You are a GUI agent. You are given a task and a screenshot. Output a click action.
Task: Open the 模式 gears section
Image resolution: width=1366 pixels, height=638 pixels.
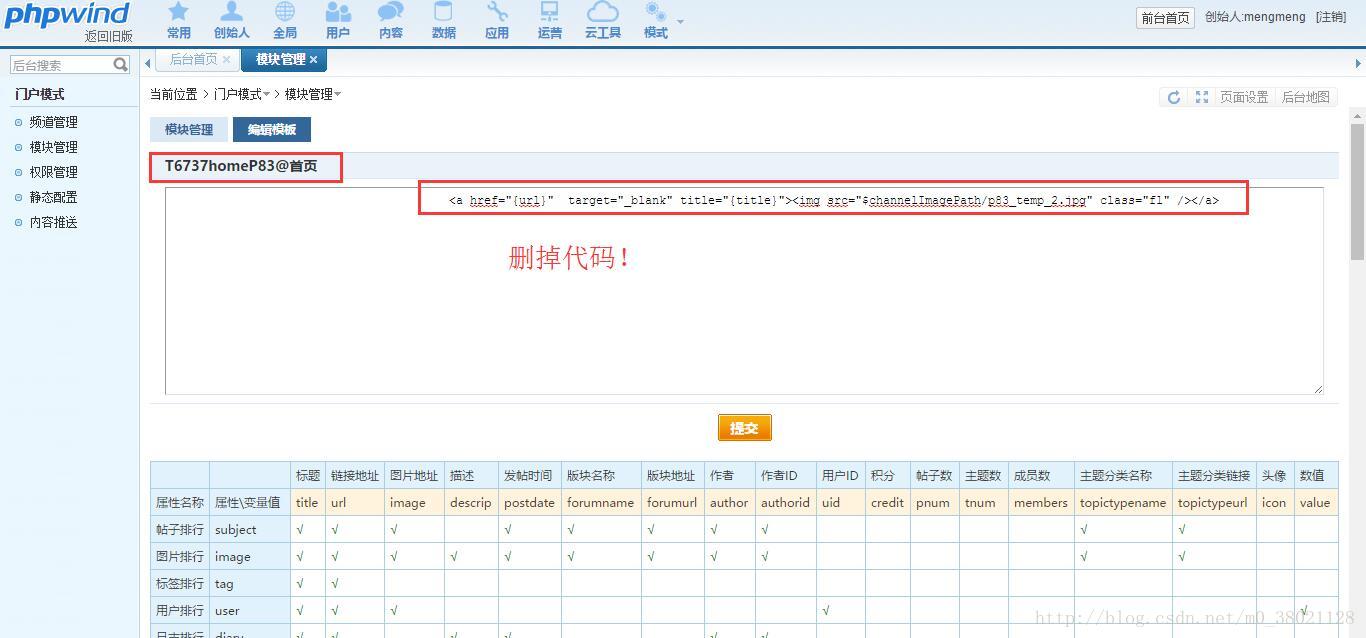click(656, 21)
